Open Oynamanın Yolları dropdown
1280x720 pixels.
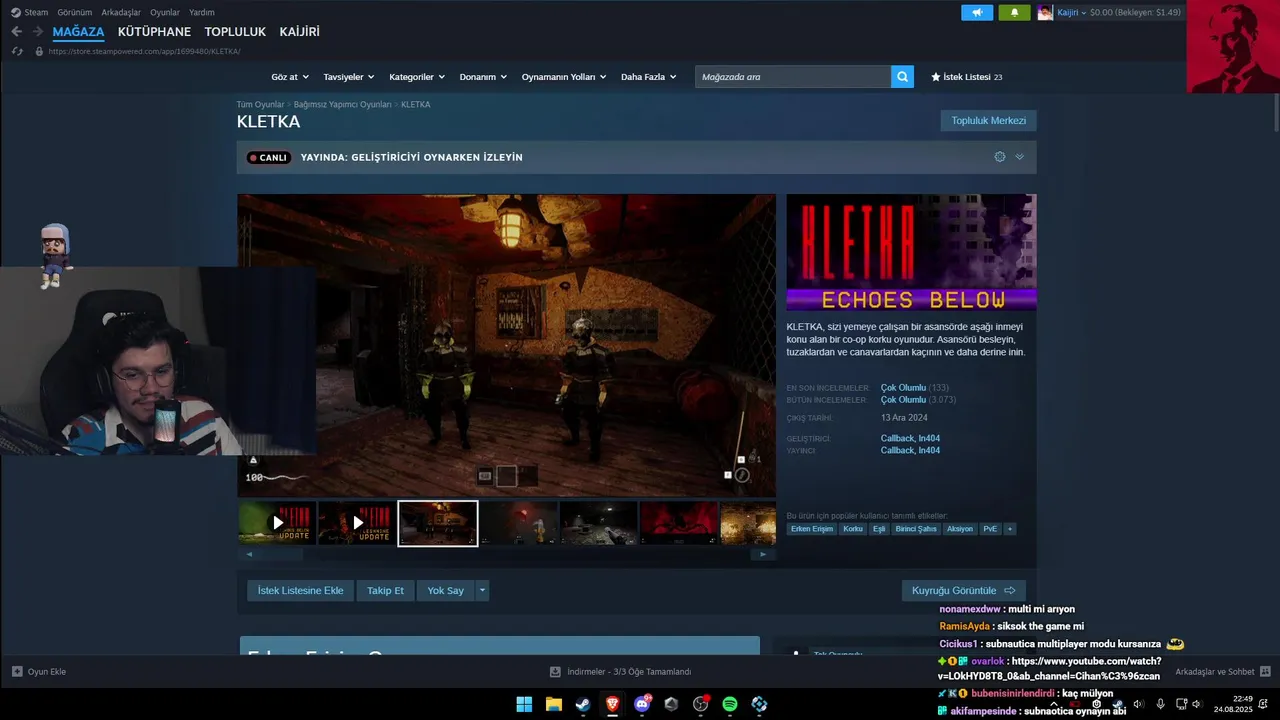[x=564, y=77]
